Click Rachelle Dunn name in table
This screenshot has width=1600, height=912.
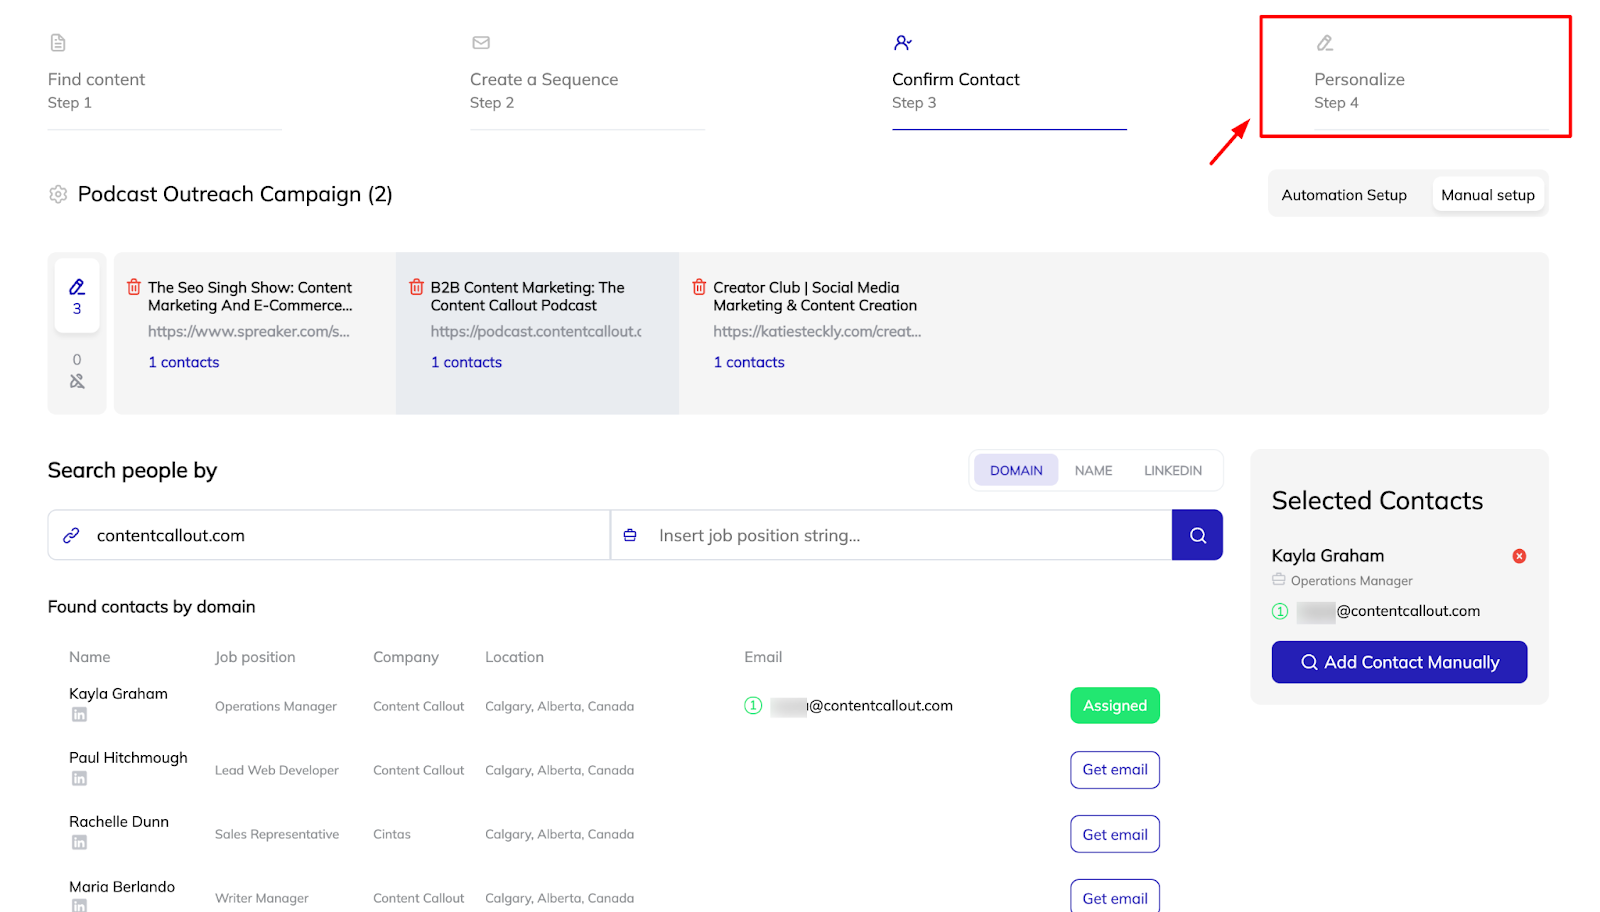[119, 821]
